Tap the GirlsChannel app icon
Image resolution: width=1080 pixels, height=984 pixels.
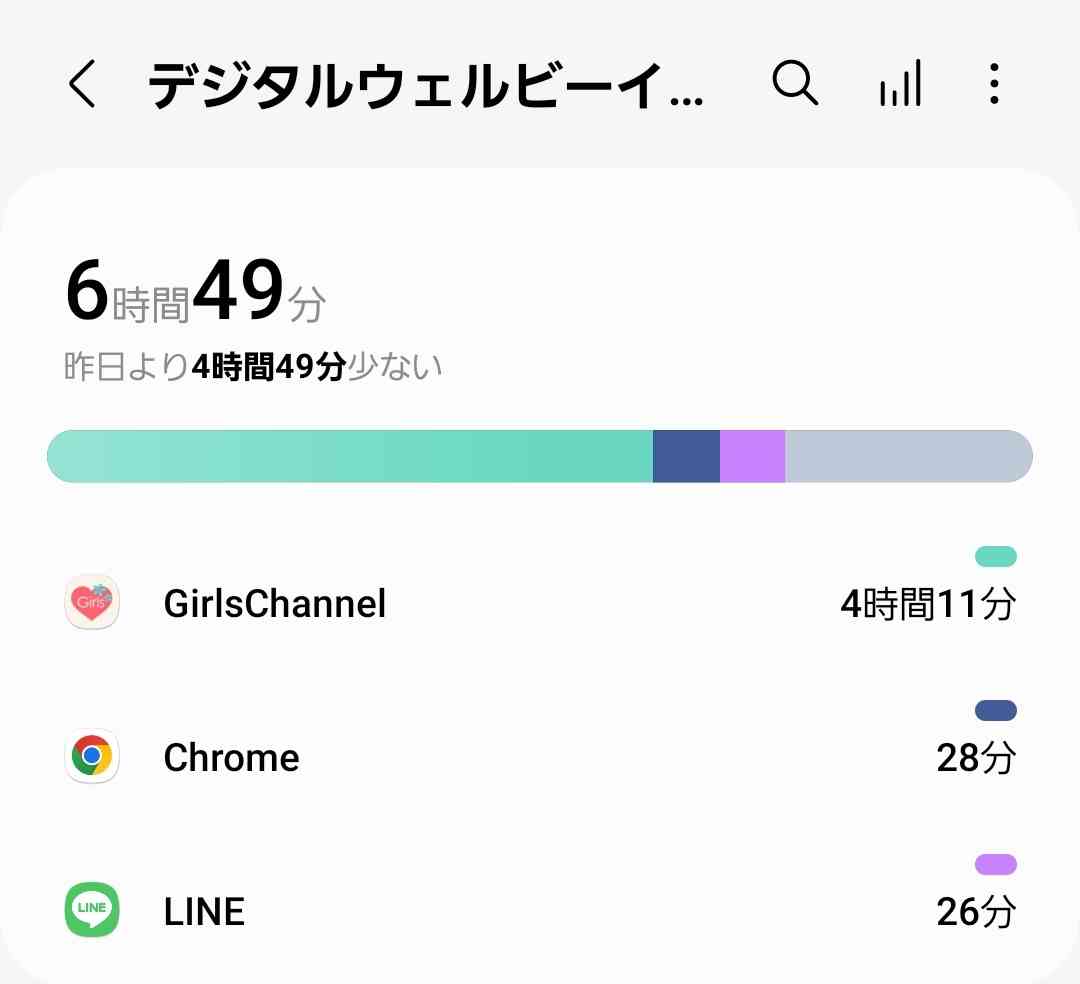point(92,602)
